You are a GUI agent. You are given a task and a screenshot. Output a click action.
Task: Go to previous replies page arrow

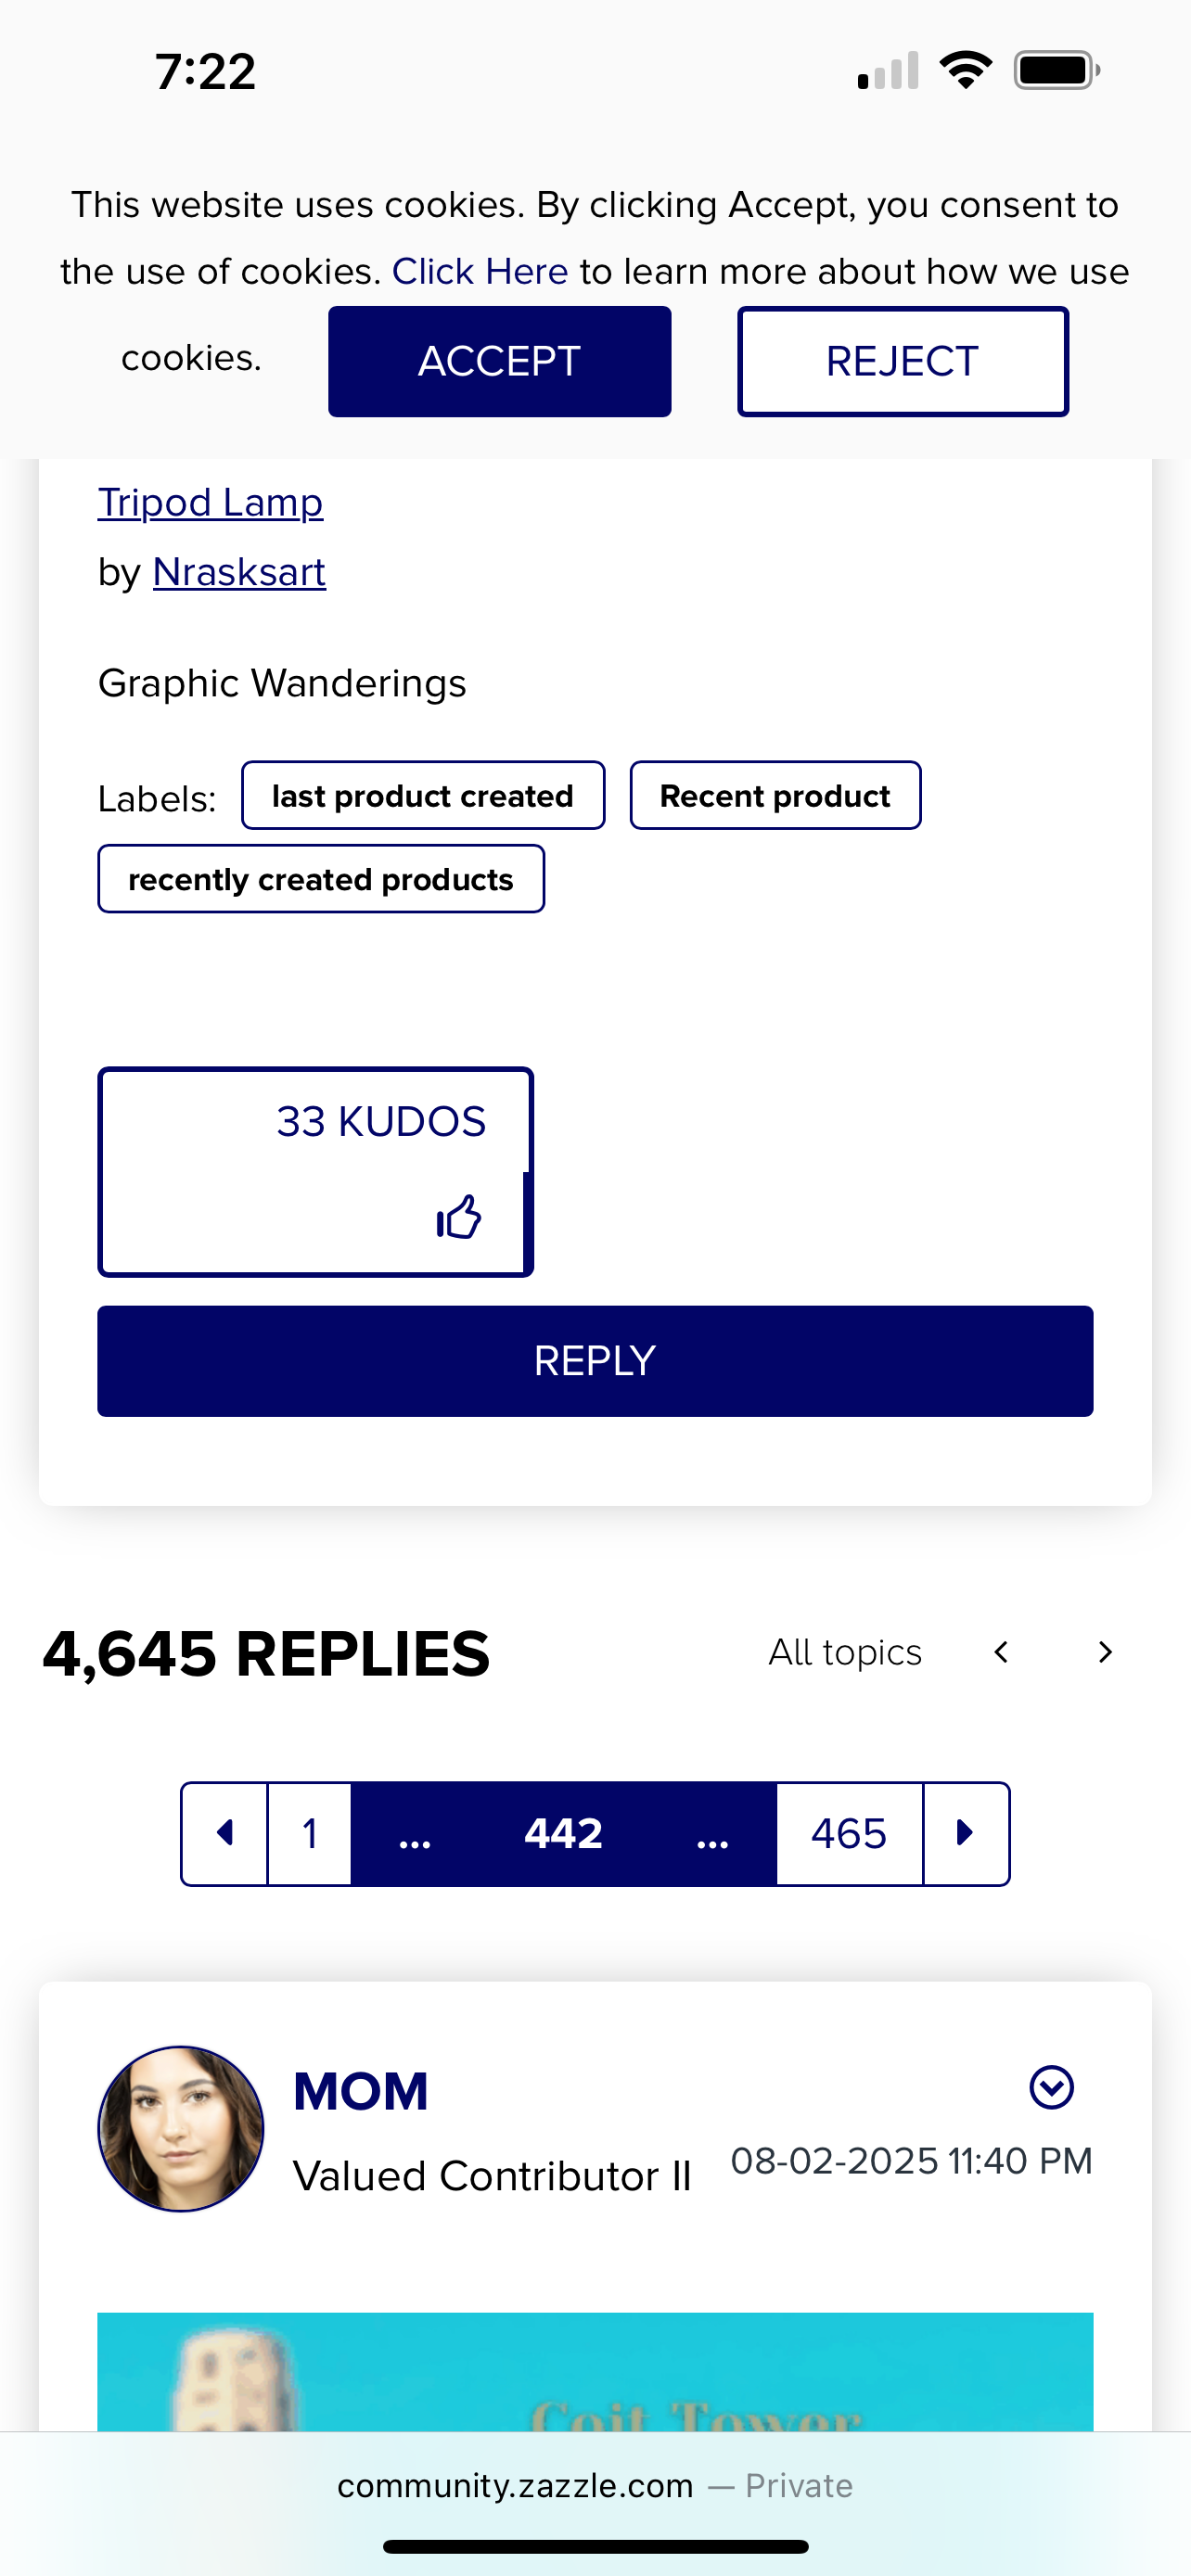[225, 1833]
